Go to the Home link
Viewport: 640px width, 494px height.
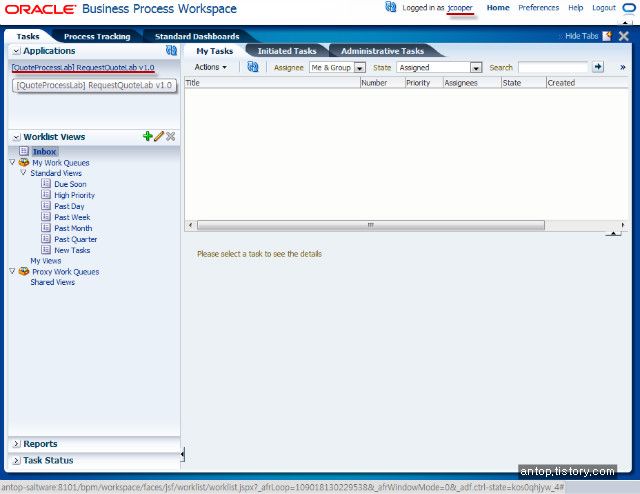tap(498, 8)
